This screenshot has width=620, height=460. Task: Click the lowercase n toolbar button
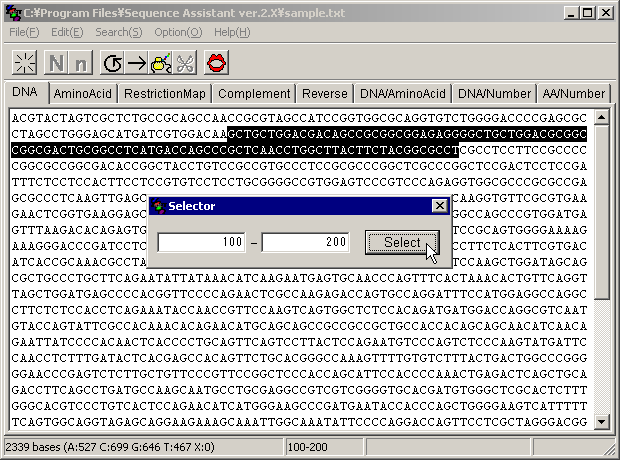81,62
